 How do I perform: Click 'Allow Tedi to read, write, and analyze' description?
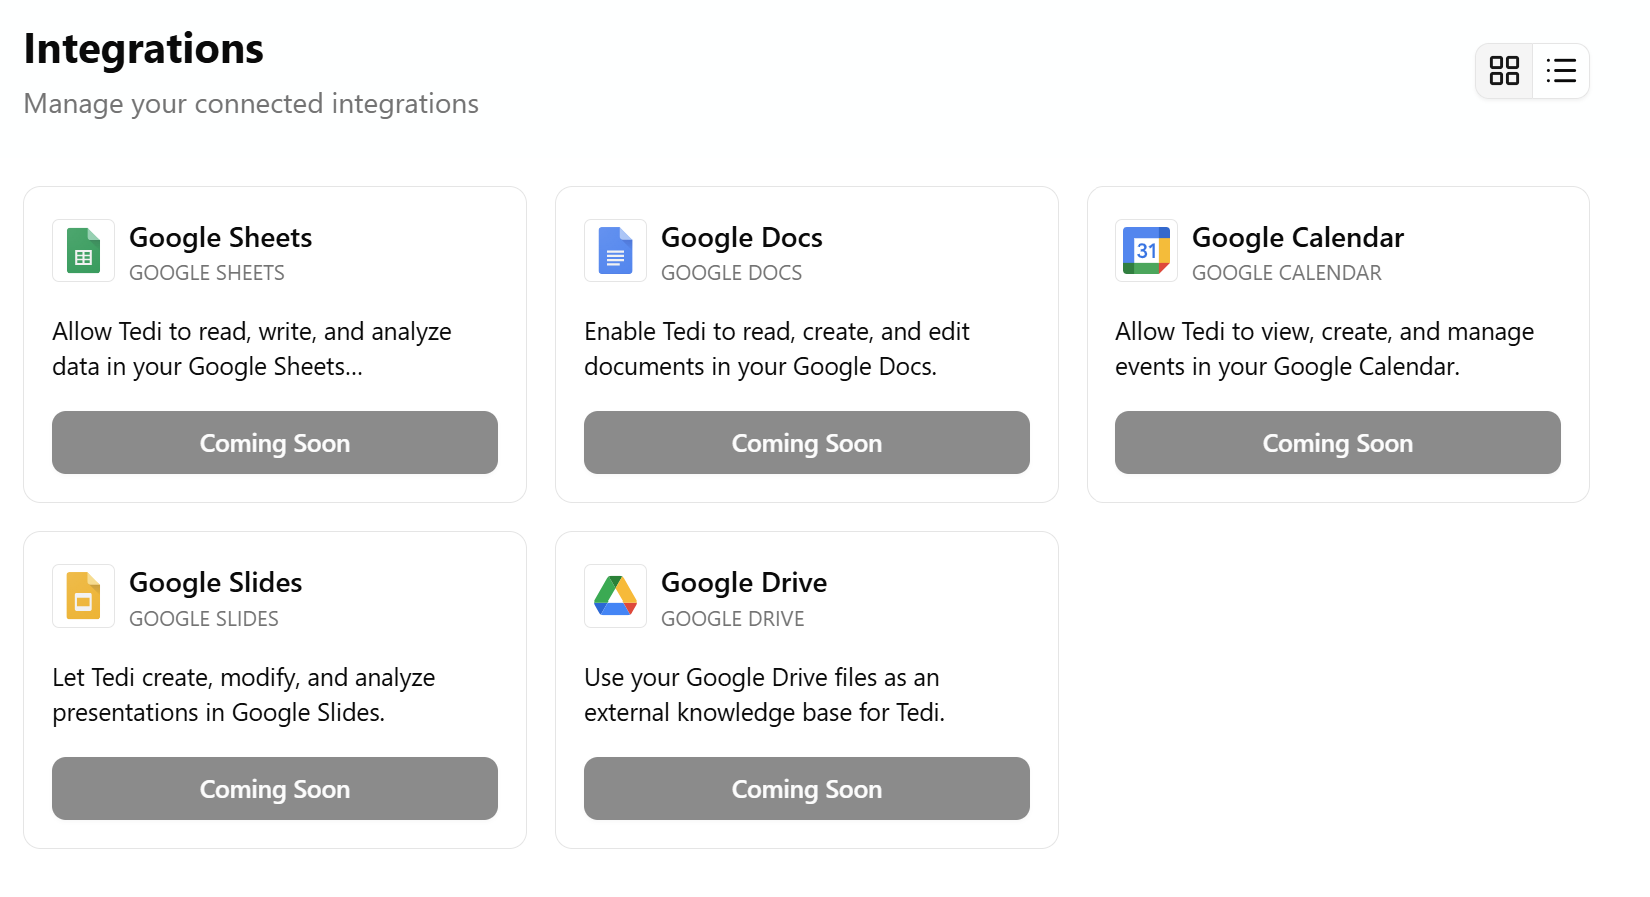click(252, 349)
